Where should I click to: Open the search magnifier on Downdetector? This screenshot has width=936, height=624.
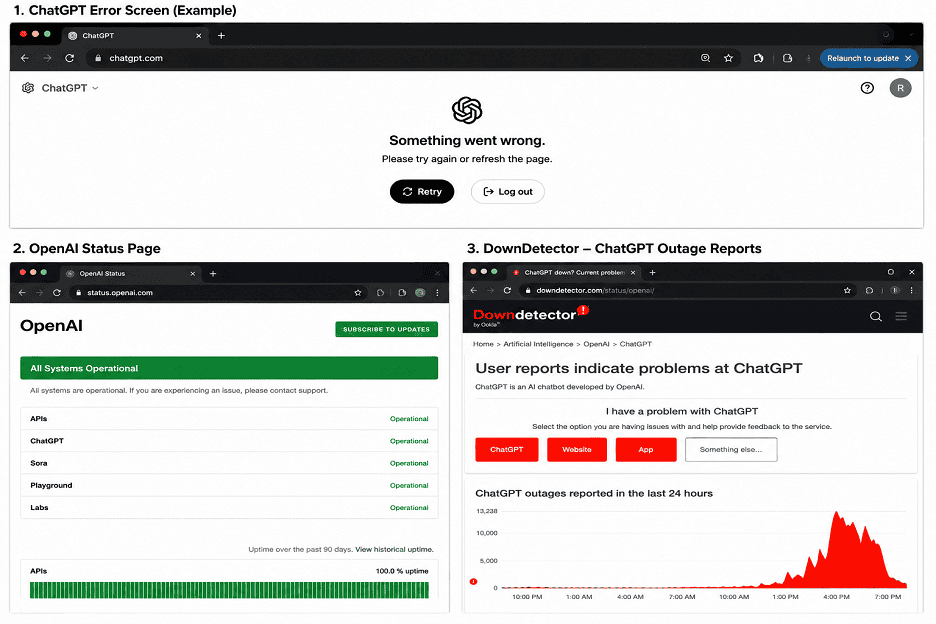point(876,316)
